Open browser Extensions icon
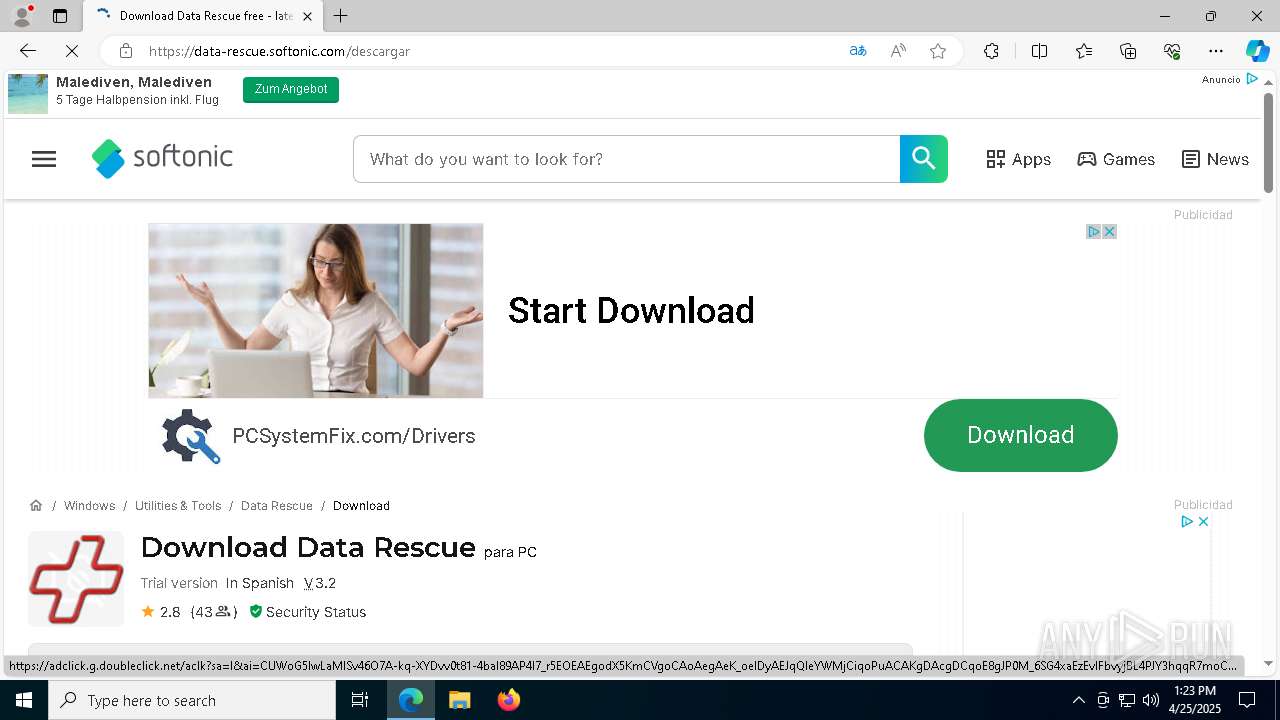1280x720 pixels. [x=991, y=51]
